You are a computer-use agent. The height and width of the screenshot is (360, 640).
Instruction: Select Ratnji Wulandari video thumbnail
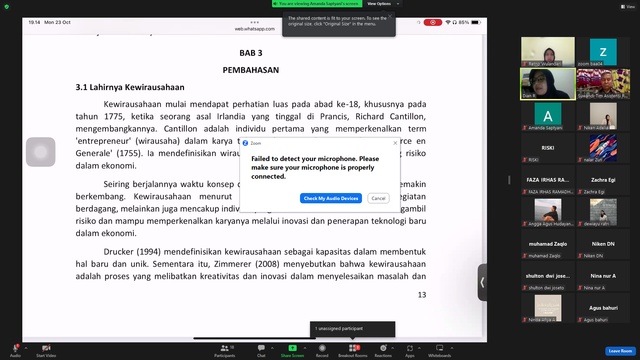tap(548, 52)
